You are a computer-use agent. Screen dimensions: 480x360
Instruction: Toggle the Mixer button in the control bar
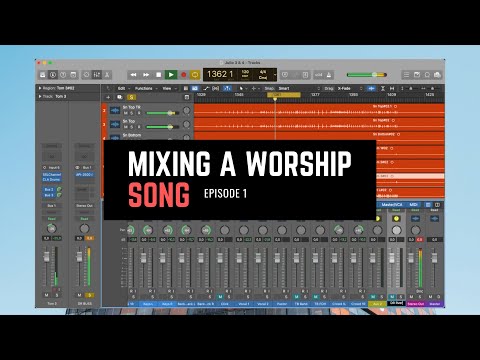pos(97,75)
